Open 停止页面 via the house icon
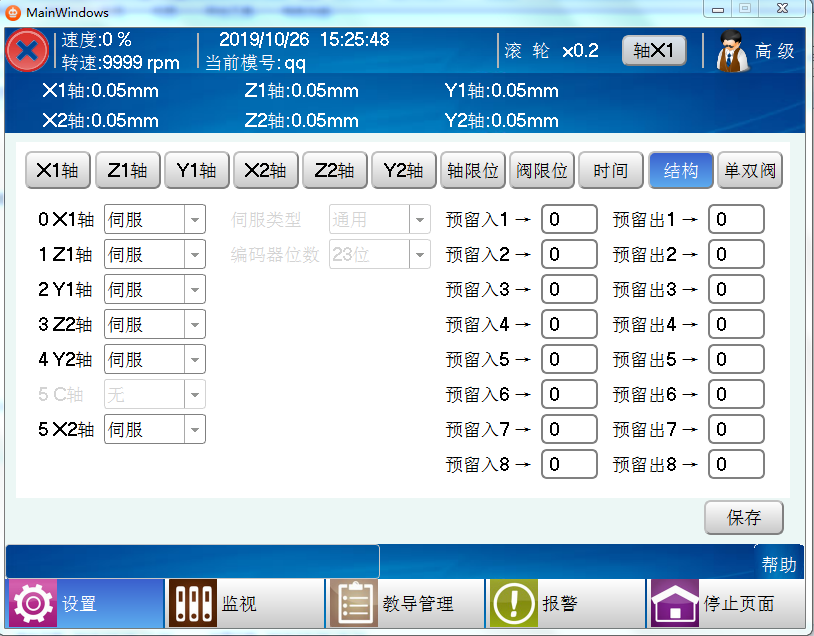 (674, 604)
